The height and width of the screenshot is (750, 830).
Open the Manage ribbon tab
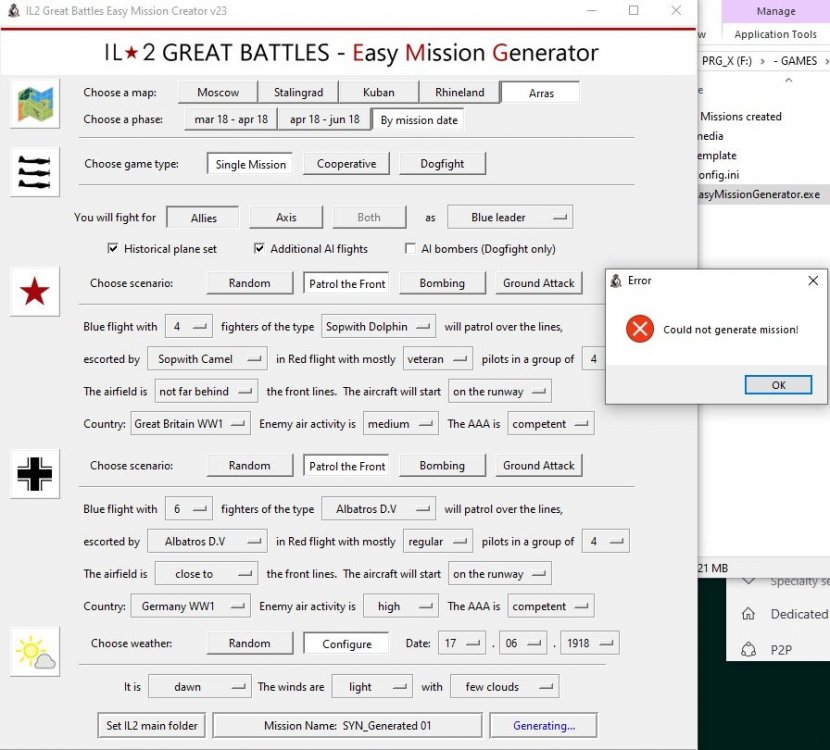(x=775, y=11)
